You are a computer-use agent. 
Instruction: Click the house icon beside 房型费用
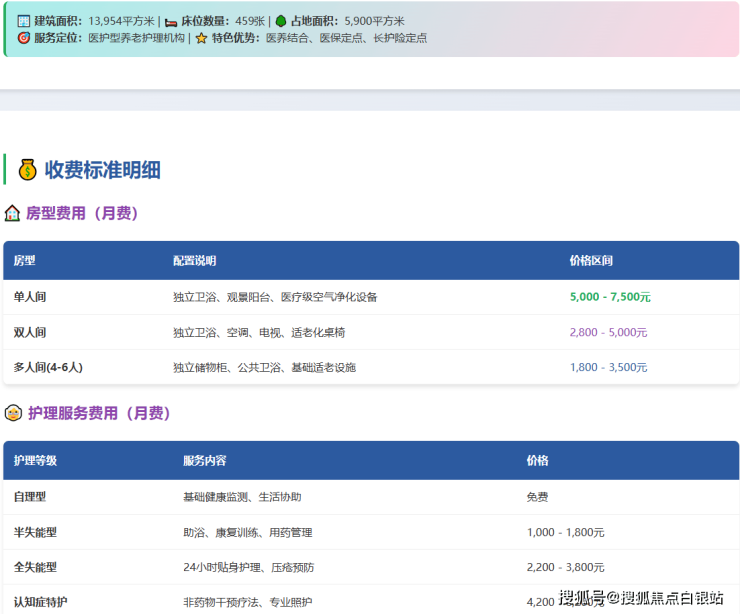pyautogui.click(x=13, y=213)
